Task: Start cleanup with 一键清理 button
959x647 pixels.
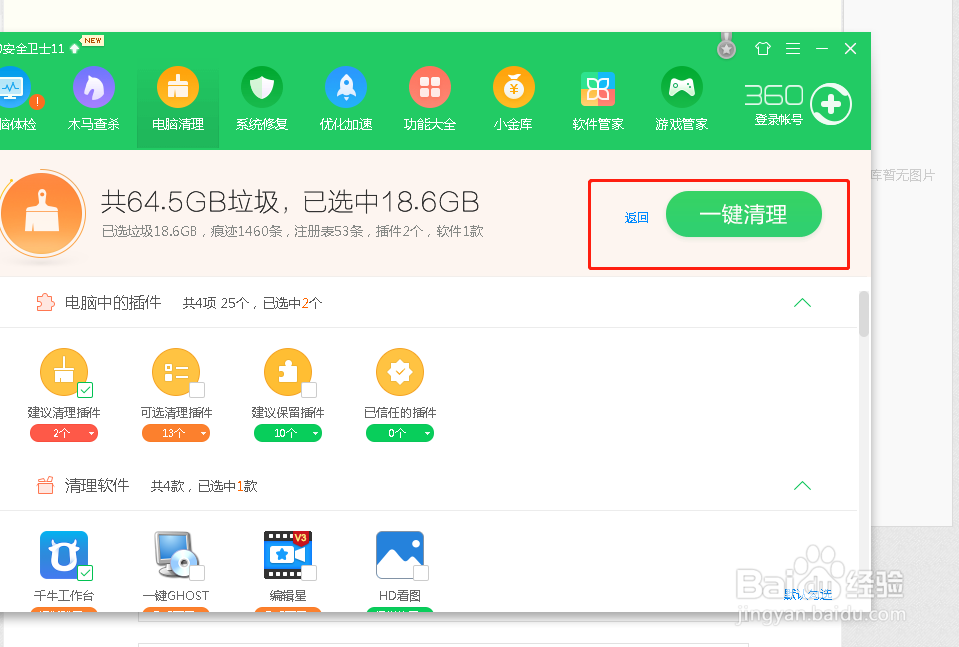Action: click(x=743, y=214)
